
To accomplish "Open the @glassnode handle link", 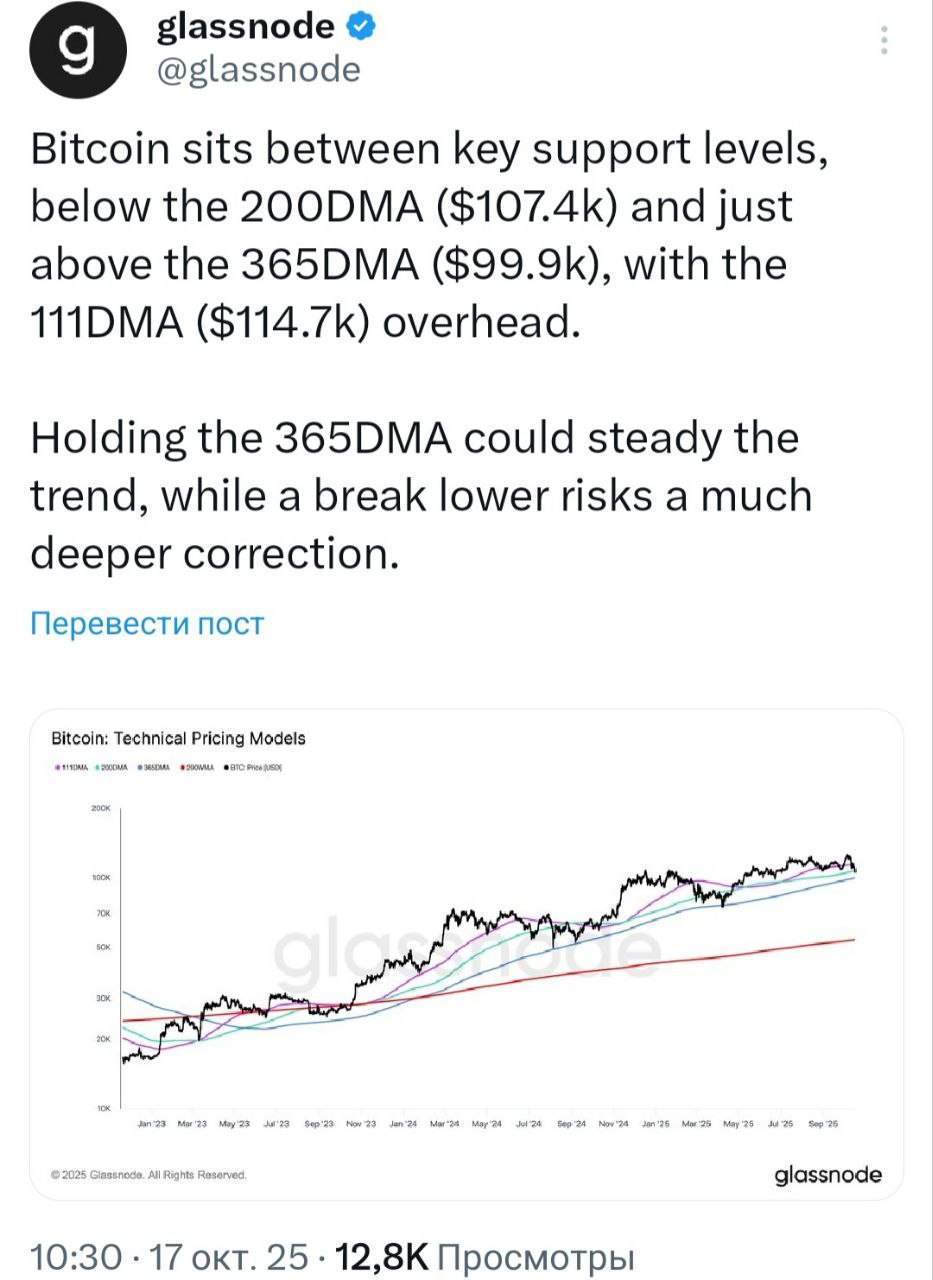I will [x=258, y=69].
